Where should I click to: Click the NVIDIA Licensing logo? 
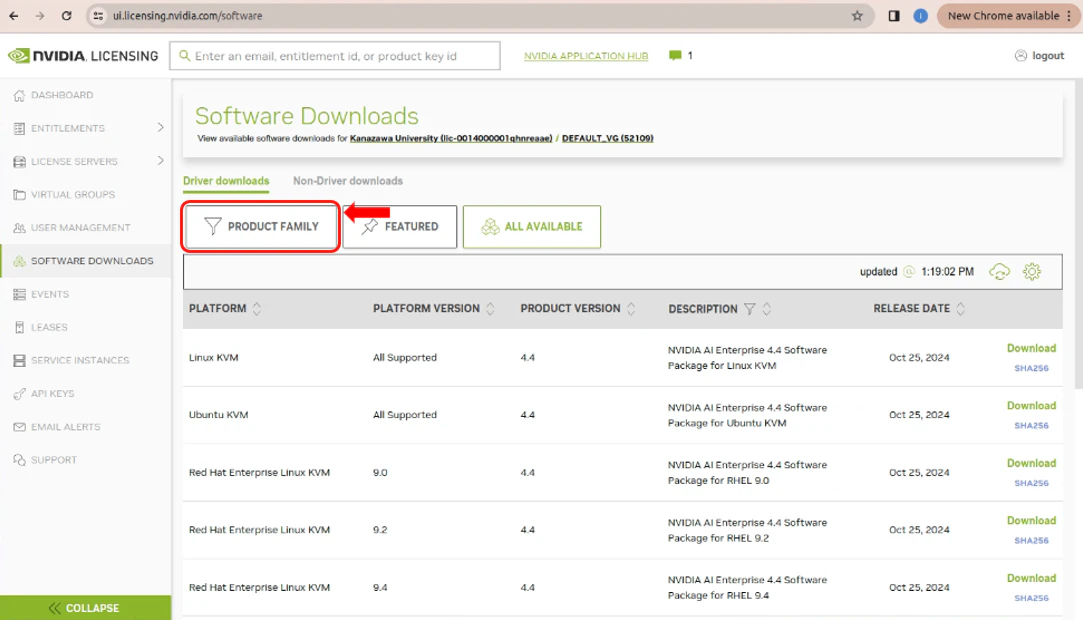(x=83, y=56)
